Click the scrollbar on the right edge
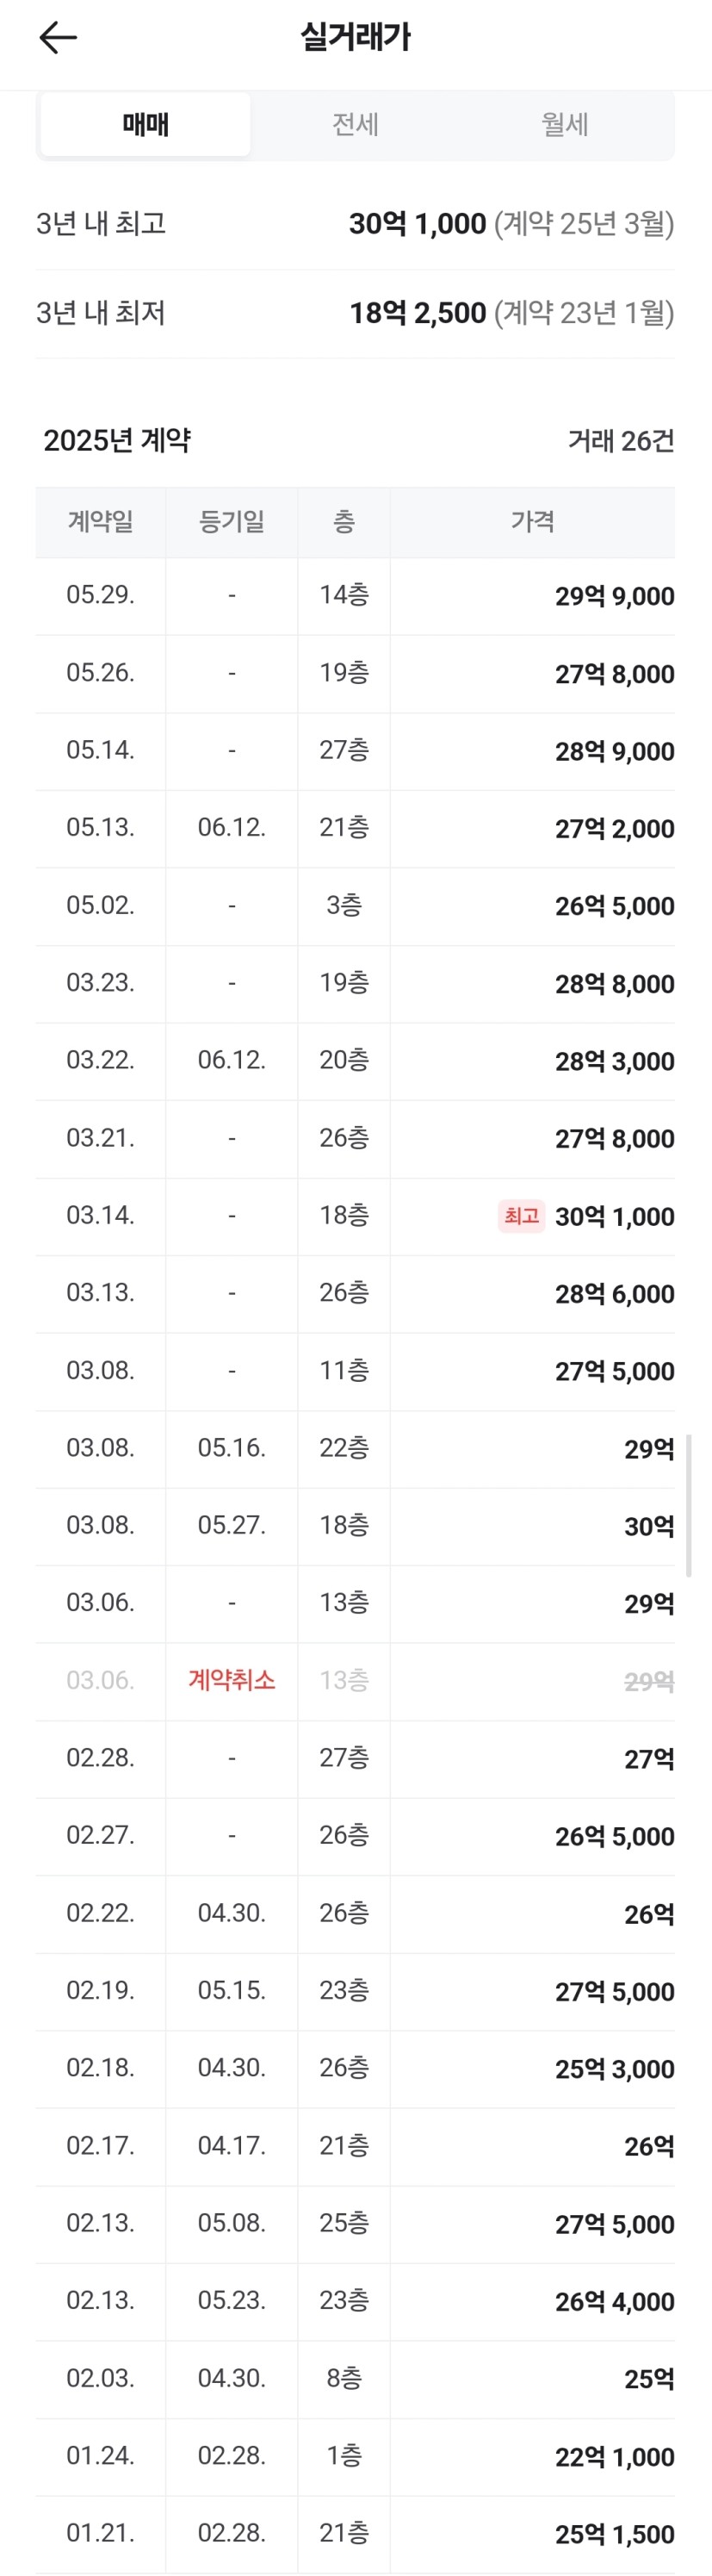 click(689, 1505)
